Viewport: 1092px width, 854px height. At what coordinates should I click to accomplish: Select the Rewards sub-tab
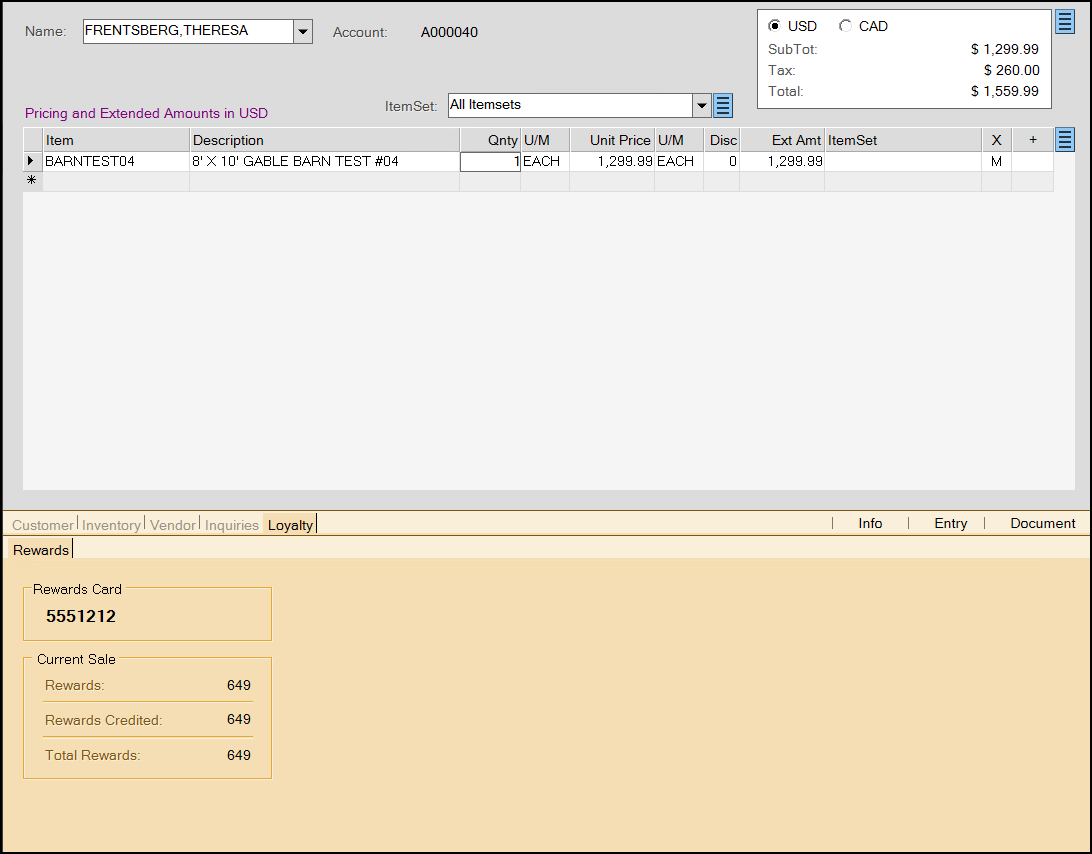[x=41, y=550]
